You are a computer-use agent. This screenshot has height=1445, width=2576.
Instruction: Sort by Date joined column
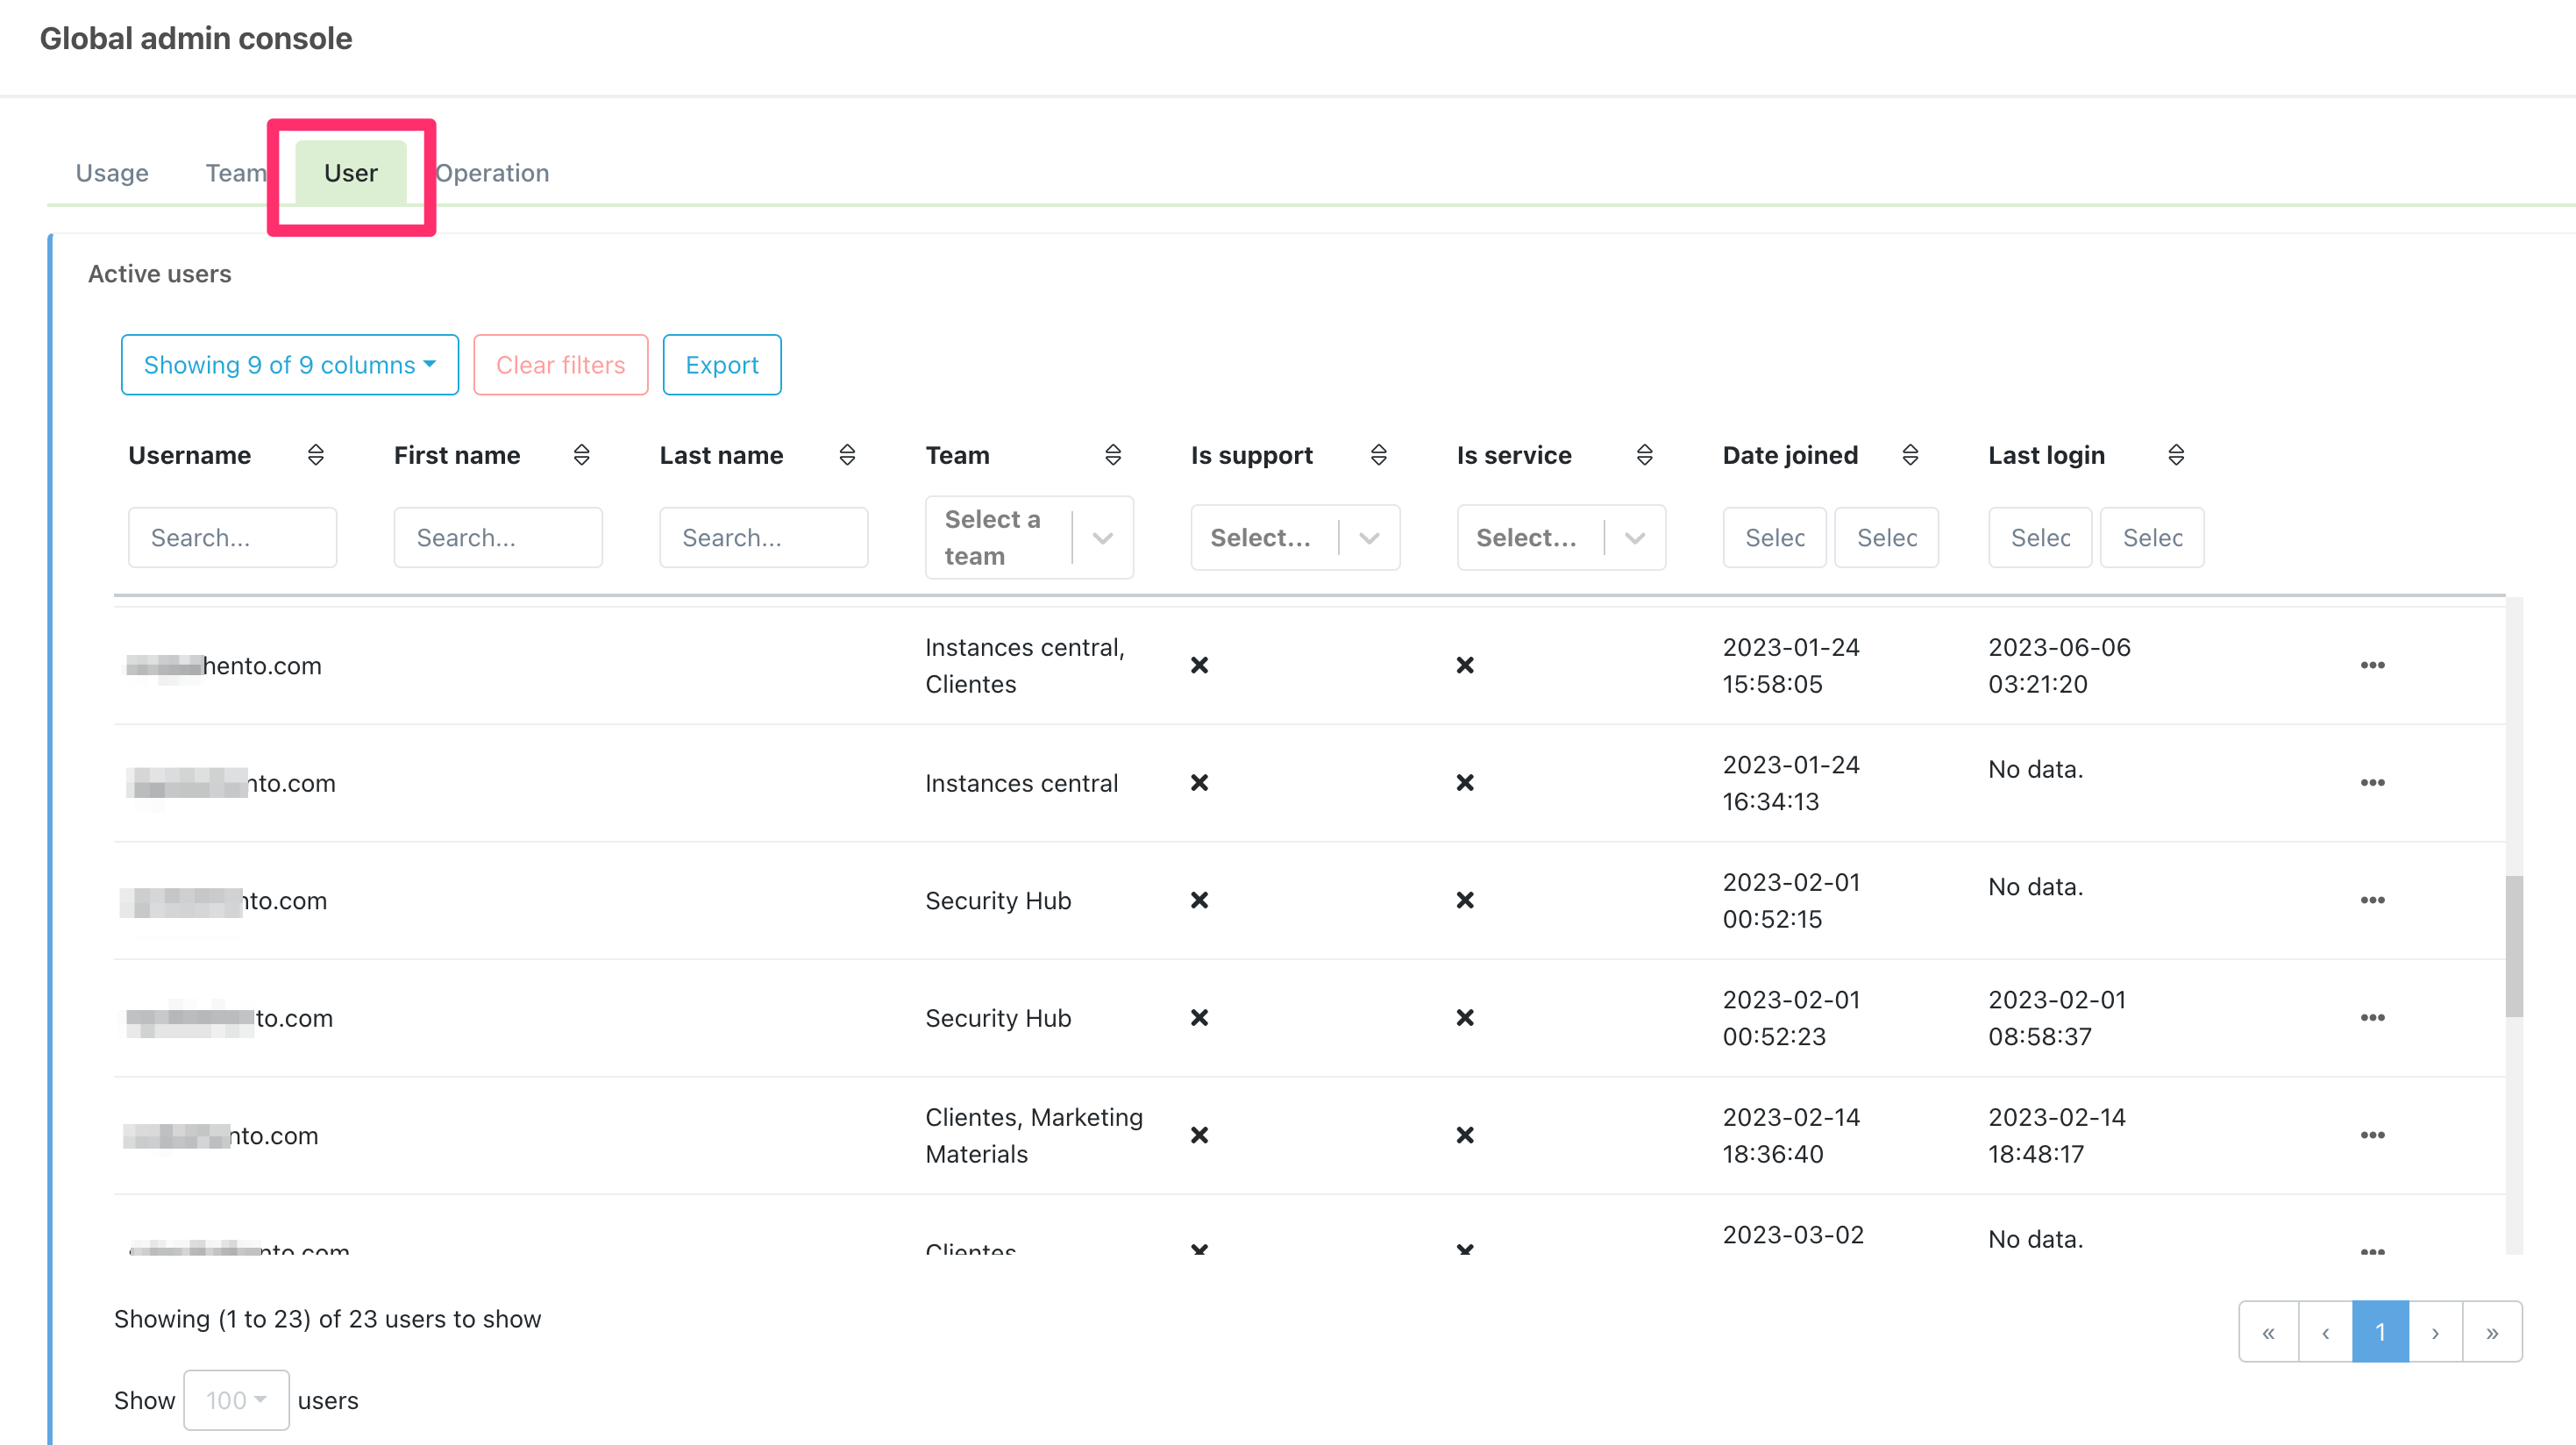pyautogui.click(x=1910, y=455)
